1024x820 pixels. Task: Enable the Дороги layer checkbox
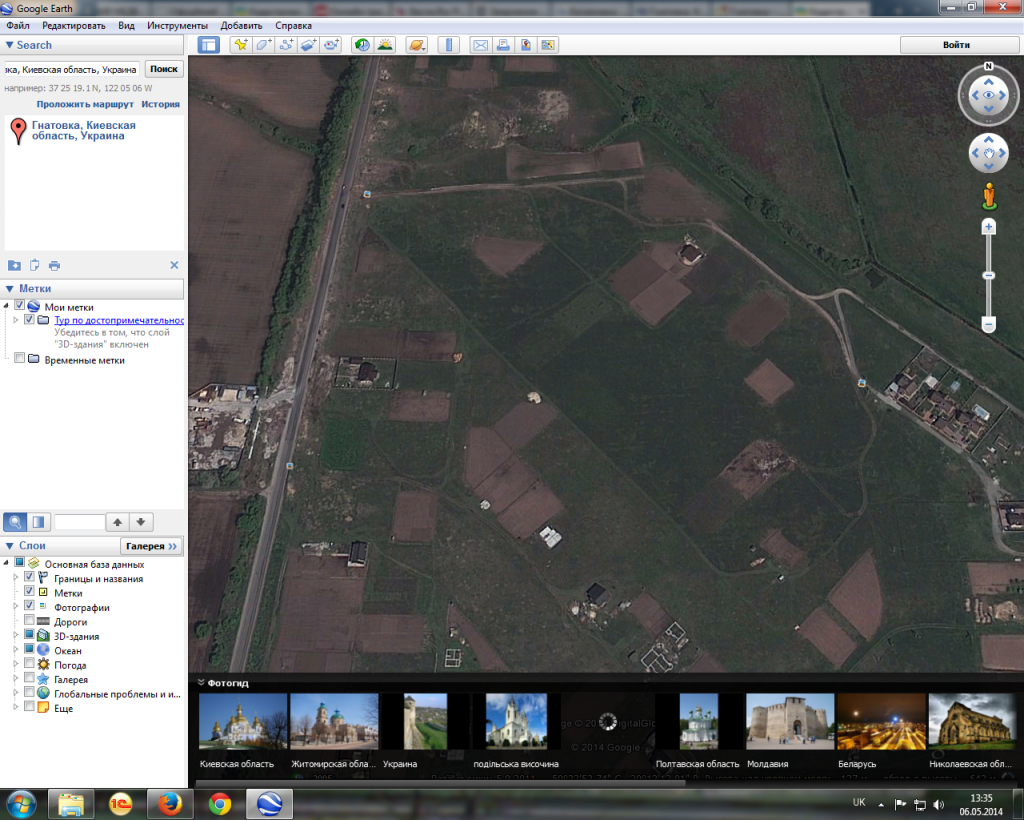pyautogui.click(x=29, y=622)
